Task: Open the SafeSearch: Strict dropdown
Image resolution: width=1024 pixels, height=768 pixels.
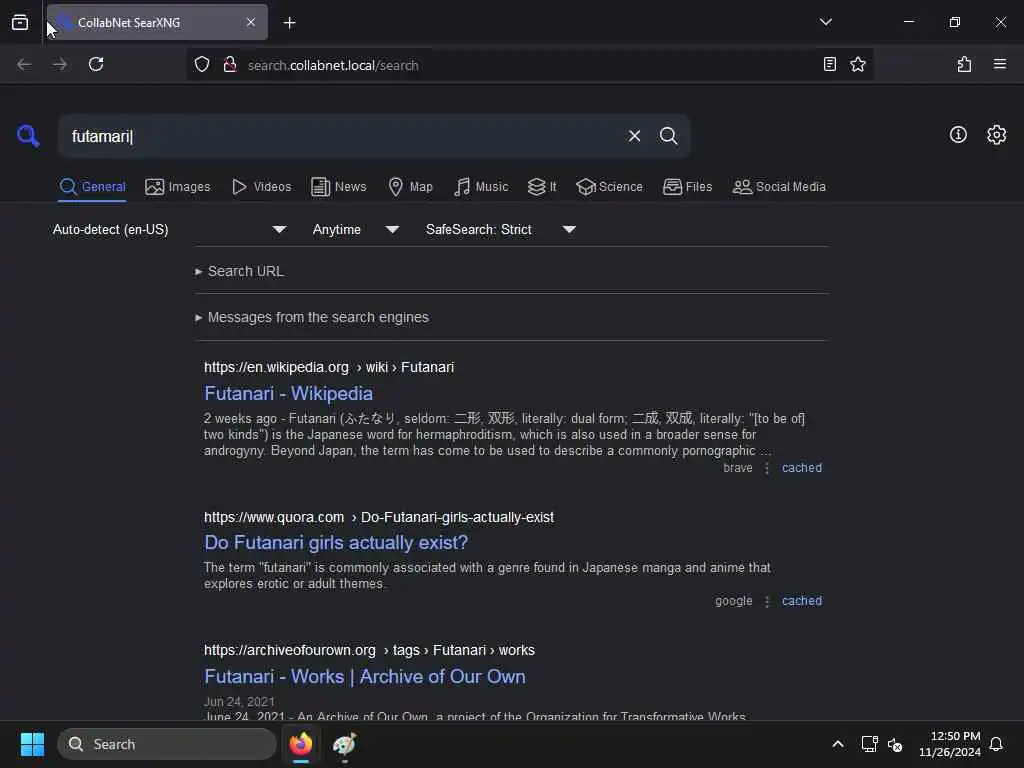Action: [501, 229]
